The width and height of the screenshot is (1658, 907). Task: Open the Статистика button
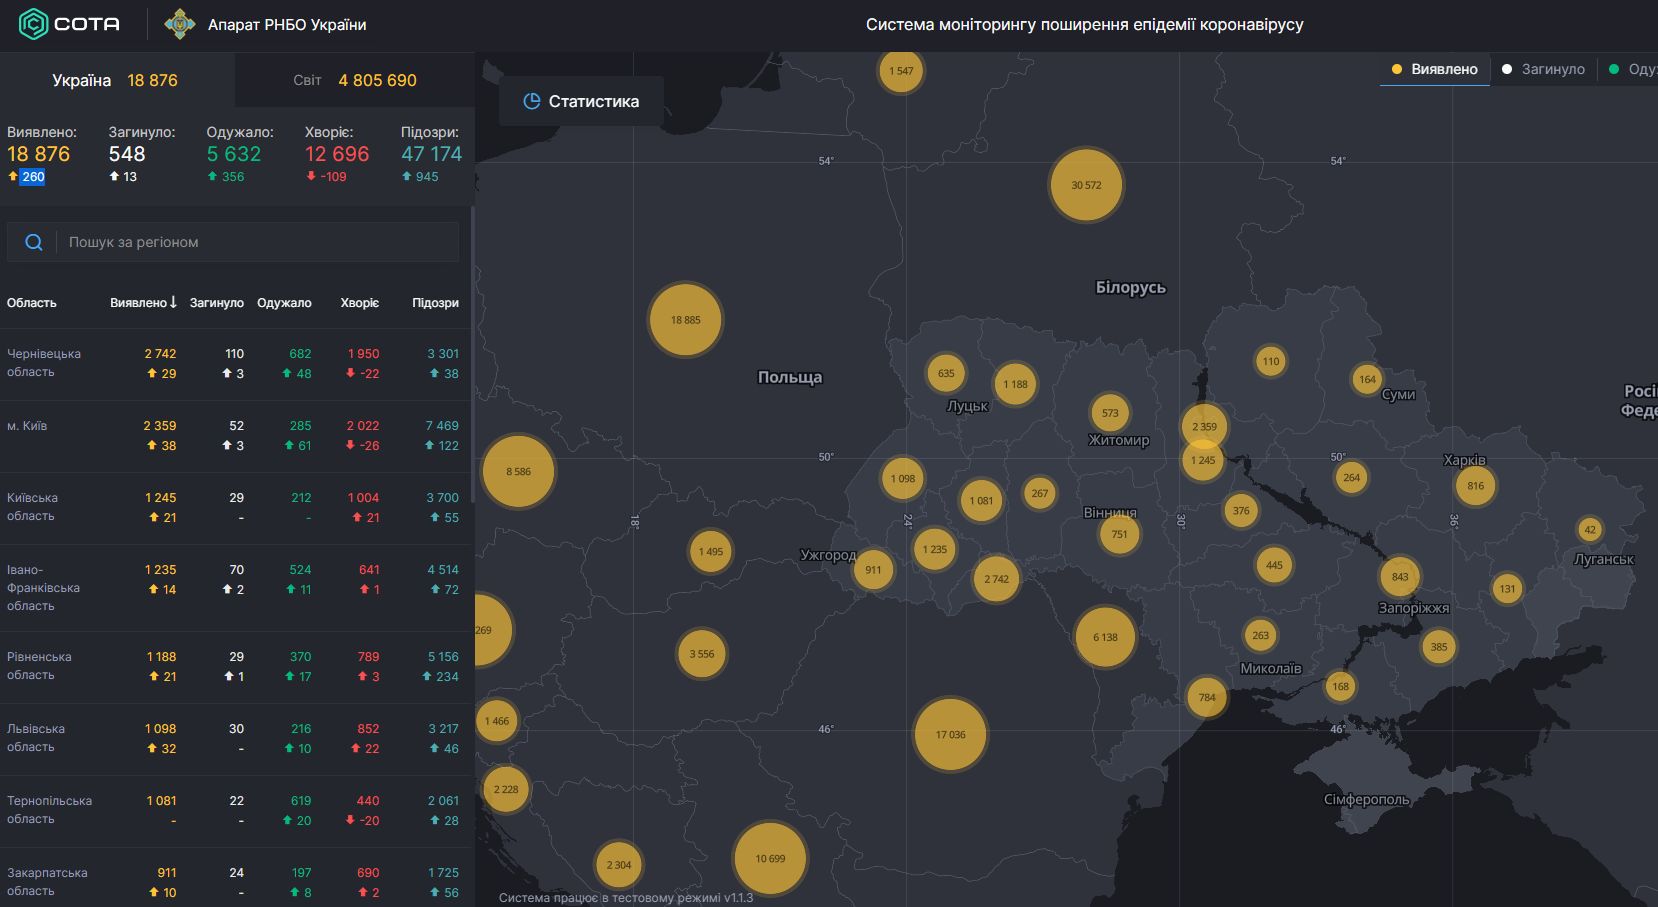click(x=581, y=101)
